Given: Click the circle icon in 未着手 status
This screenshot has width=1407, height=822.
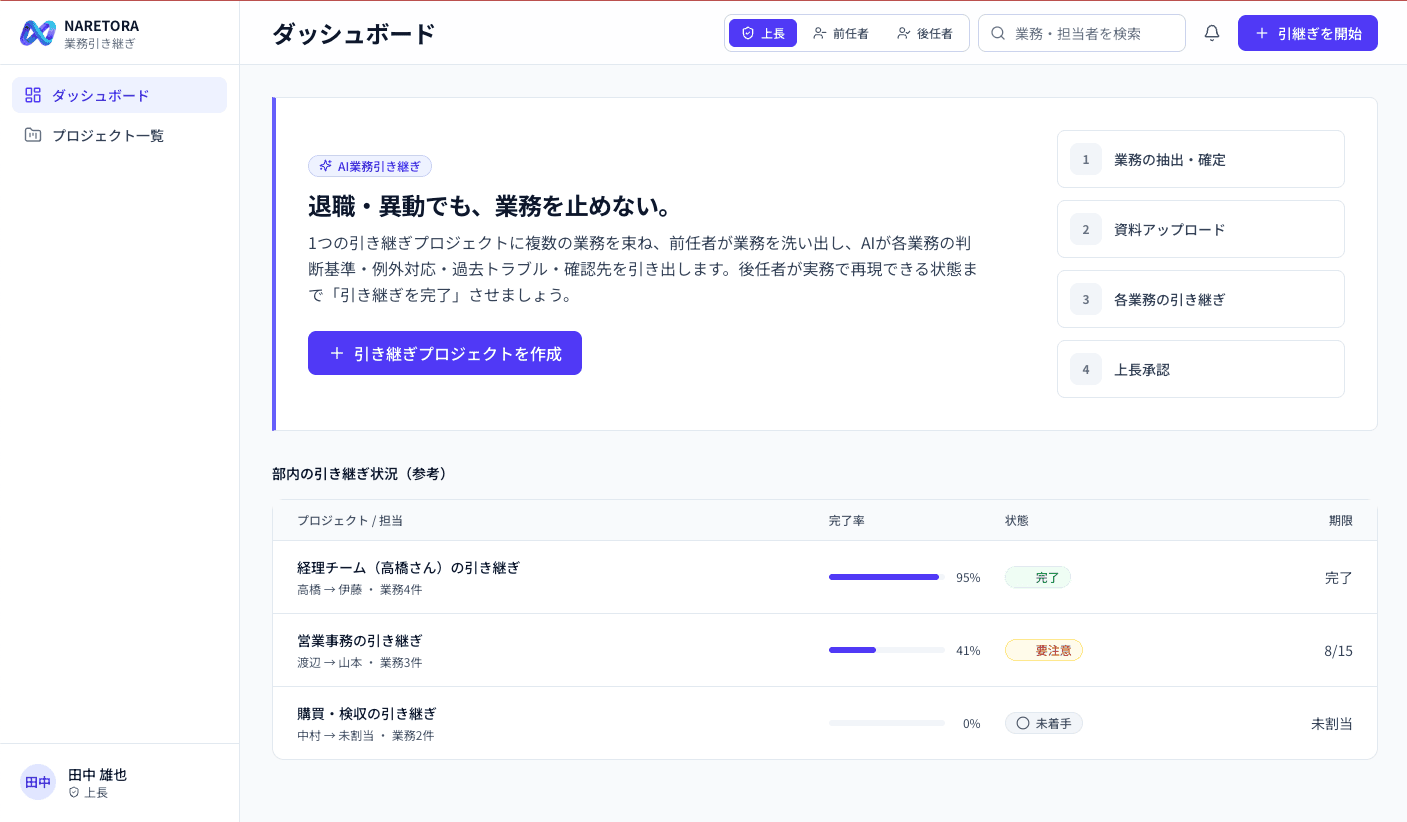Looking at the screenshot, I should 1023,723.
